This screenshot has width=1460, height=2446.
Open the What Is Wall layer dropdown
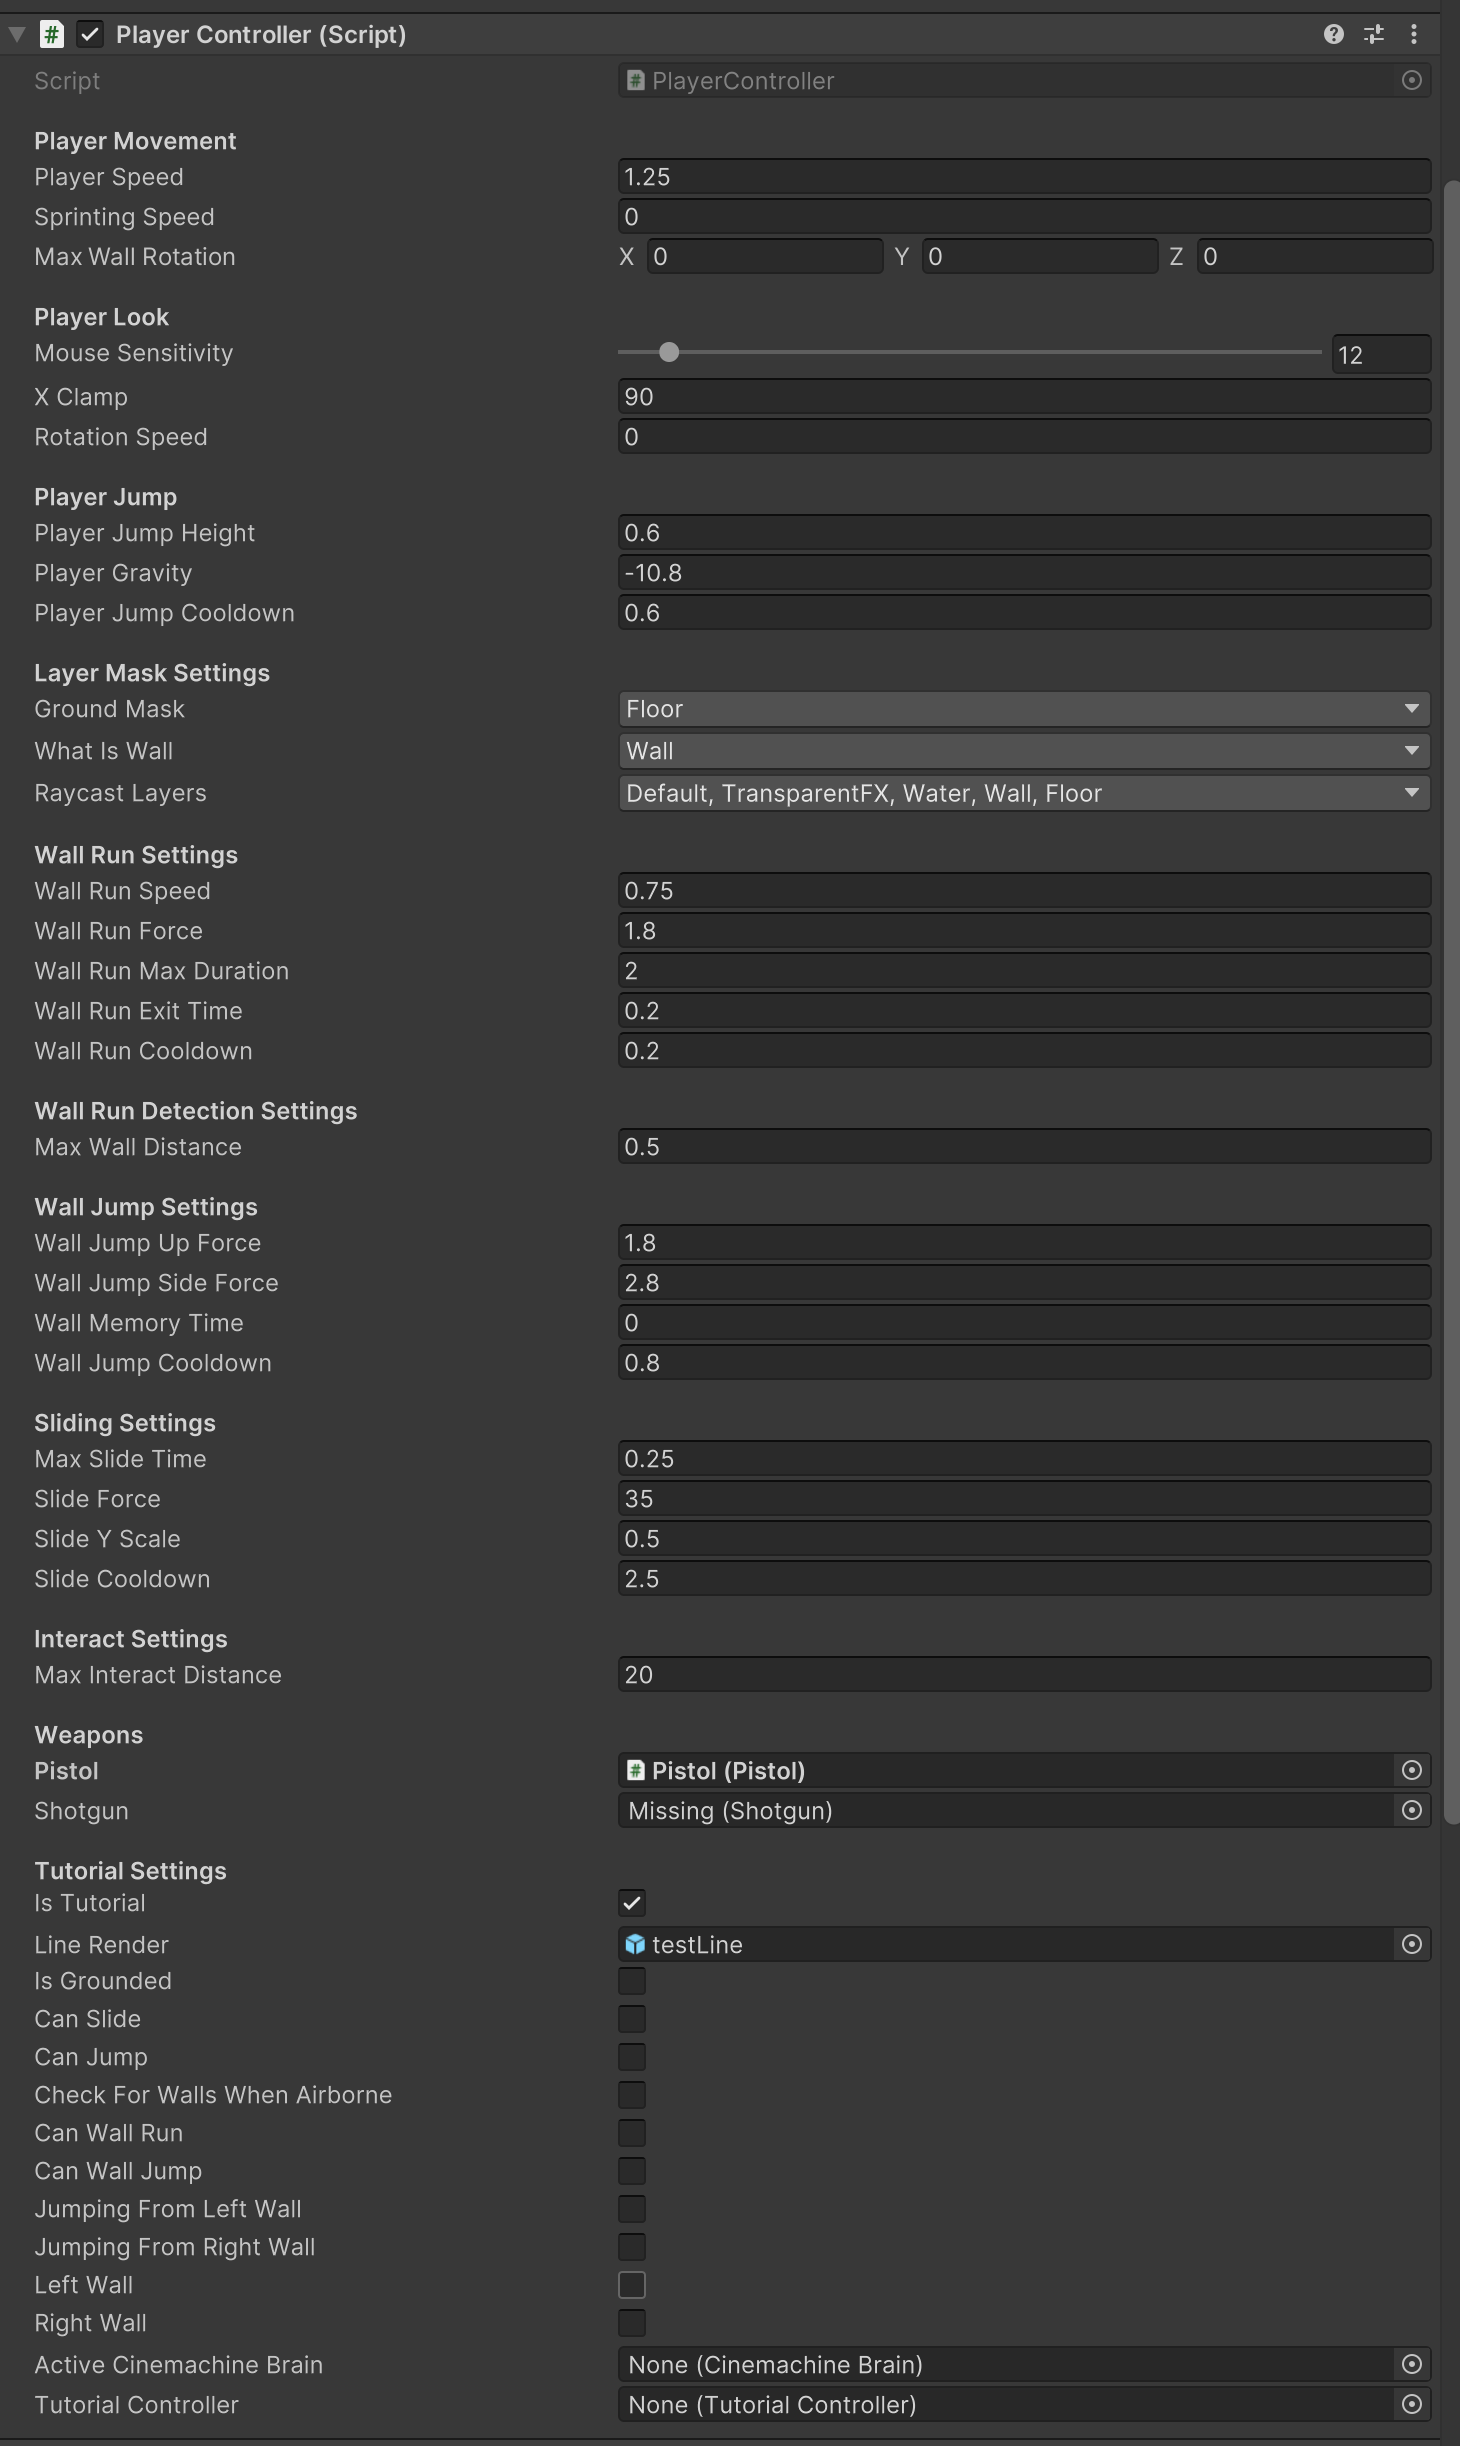[1024, 751]
